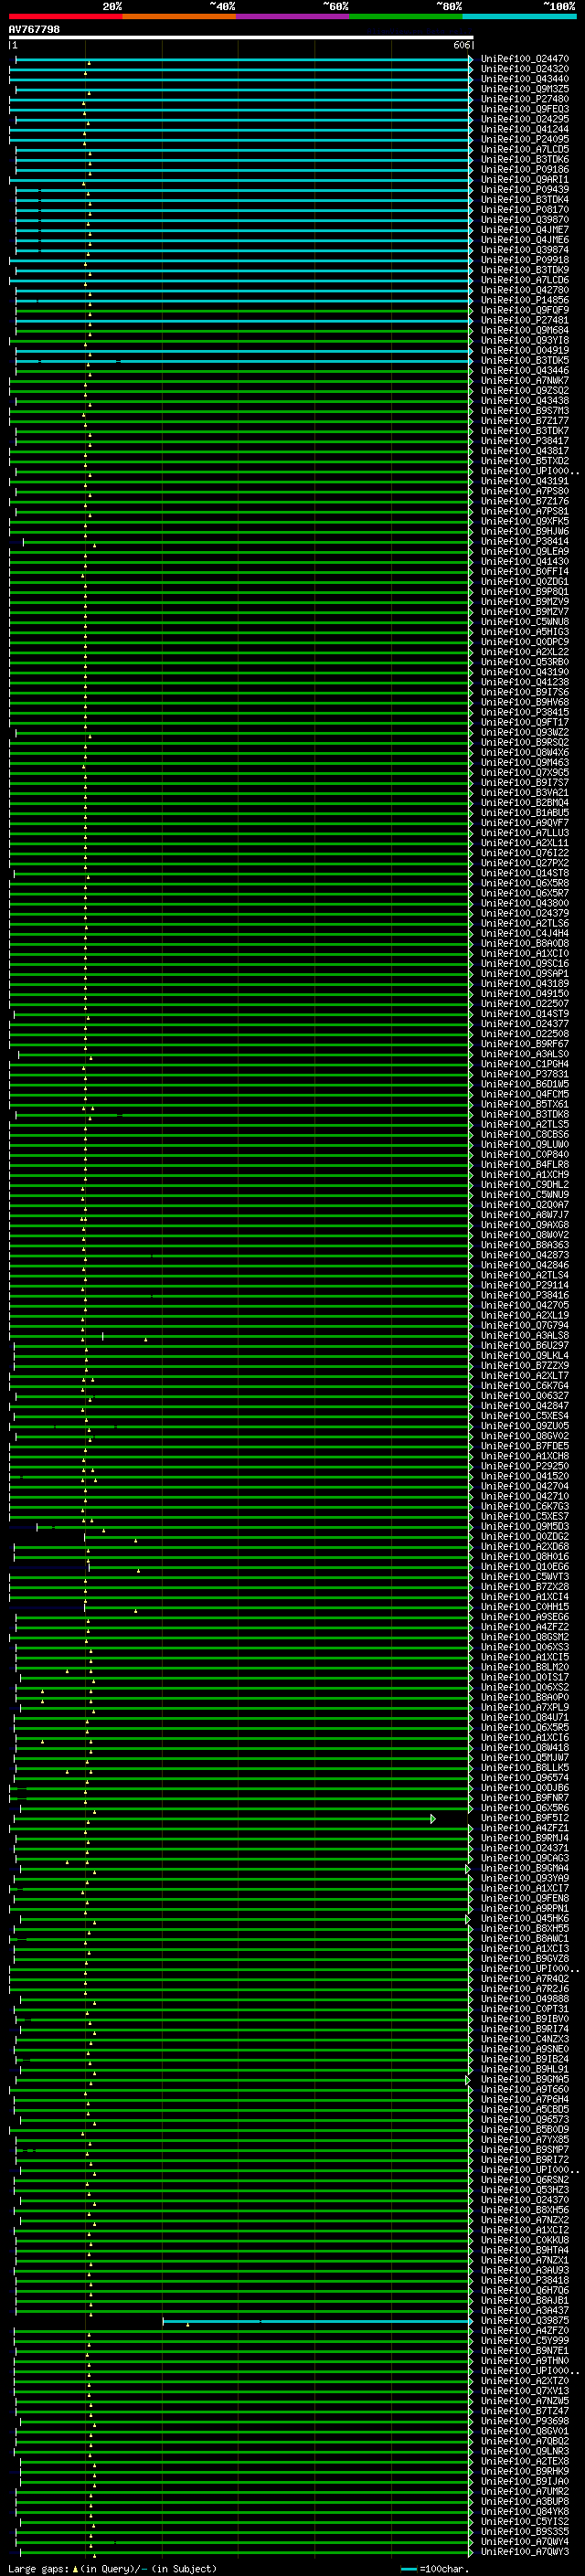Select hit label UniRef100_B3TDK5
585x2576 pixels.
click(x=525, y=360)
